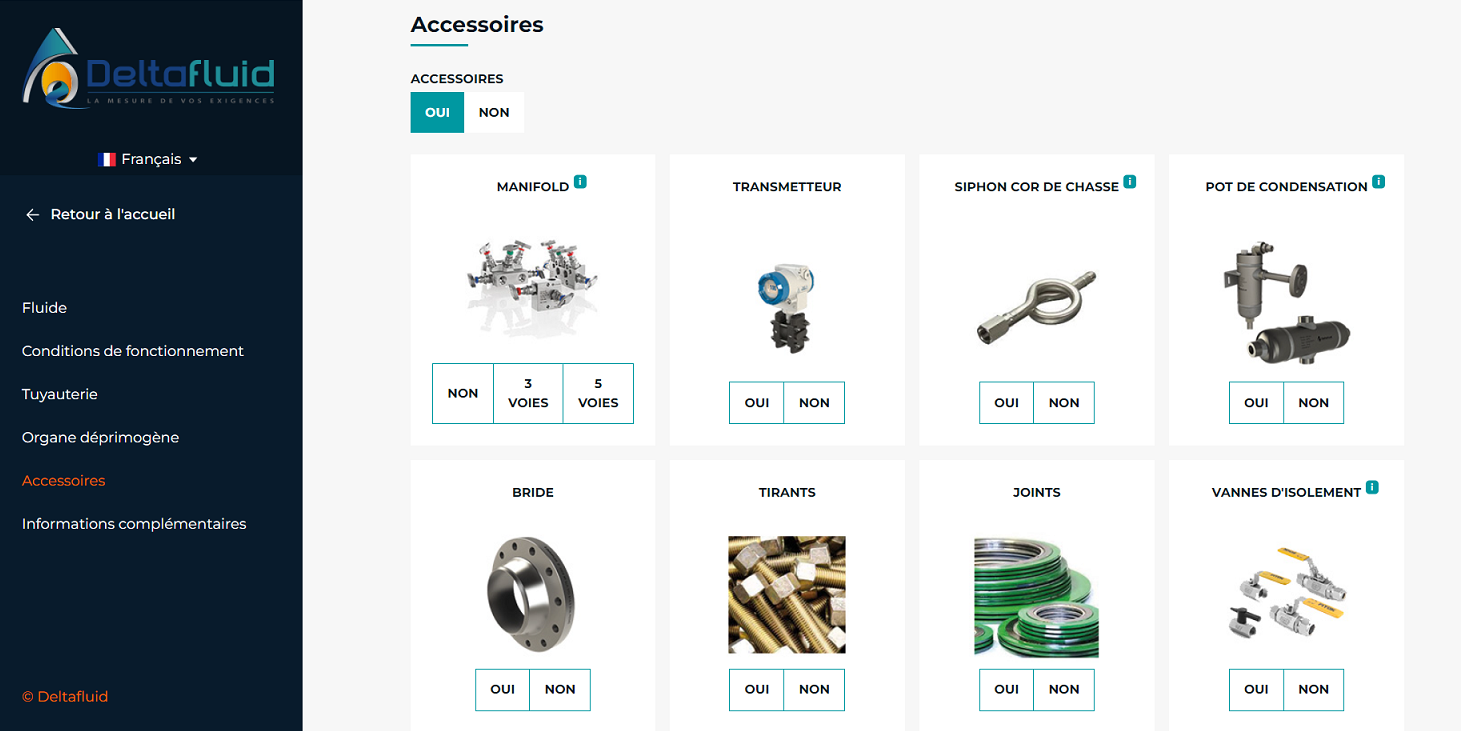Click the © Deltafluid footer link
Image resolution: width=1461 pixels, height=731 pixels.
click(x=65, y=697)
